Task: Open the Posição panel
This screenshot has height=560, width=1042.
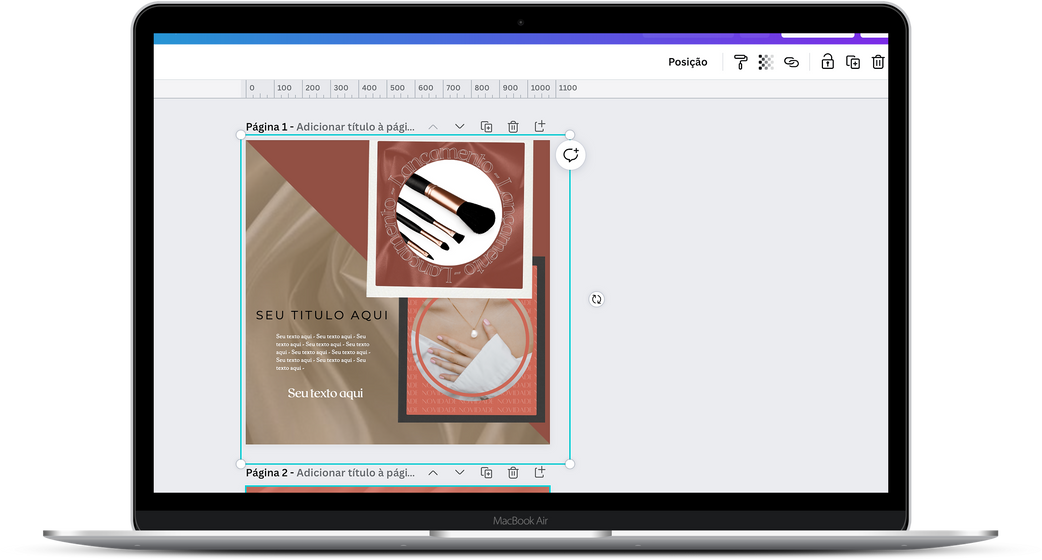Action: point(687,62)
